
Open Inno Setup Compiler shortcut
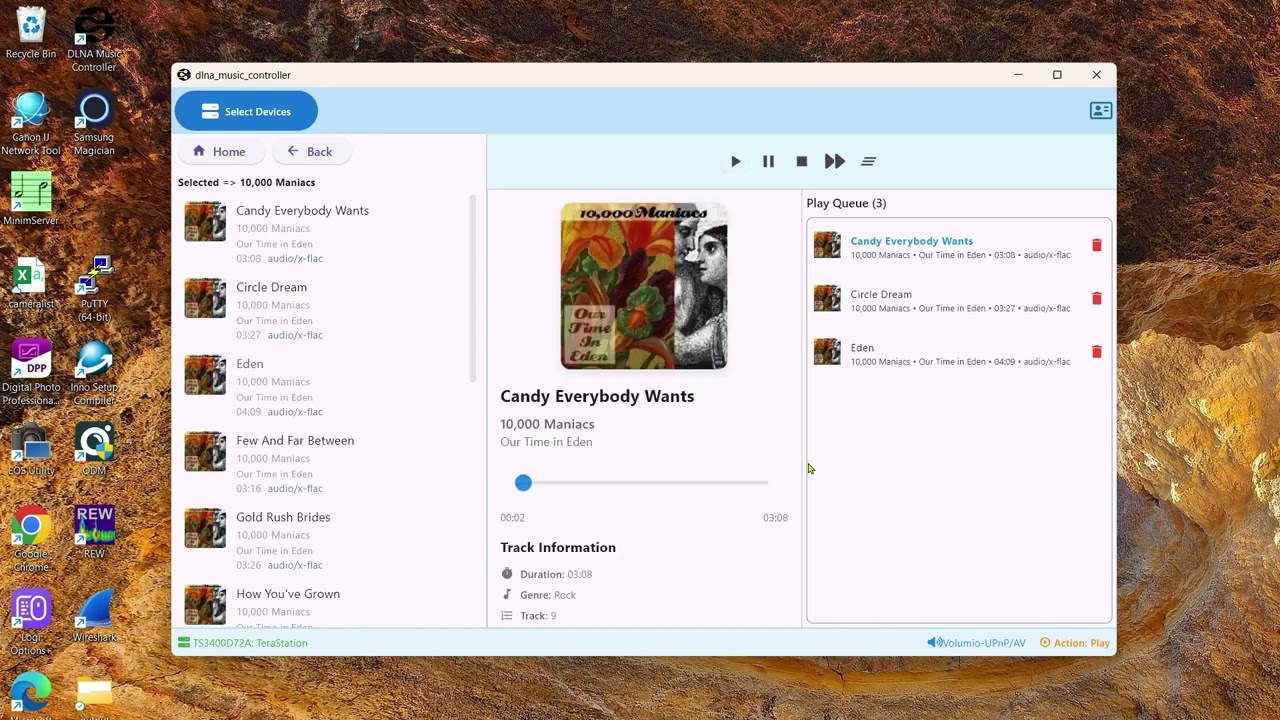pos(94,374)
